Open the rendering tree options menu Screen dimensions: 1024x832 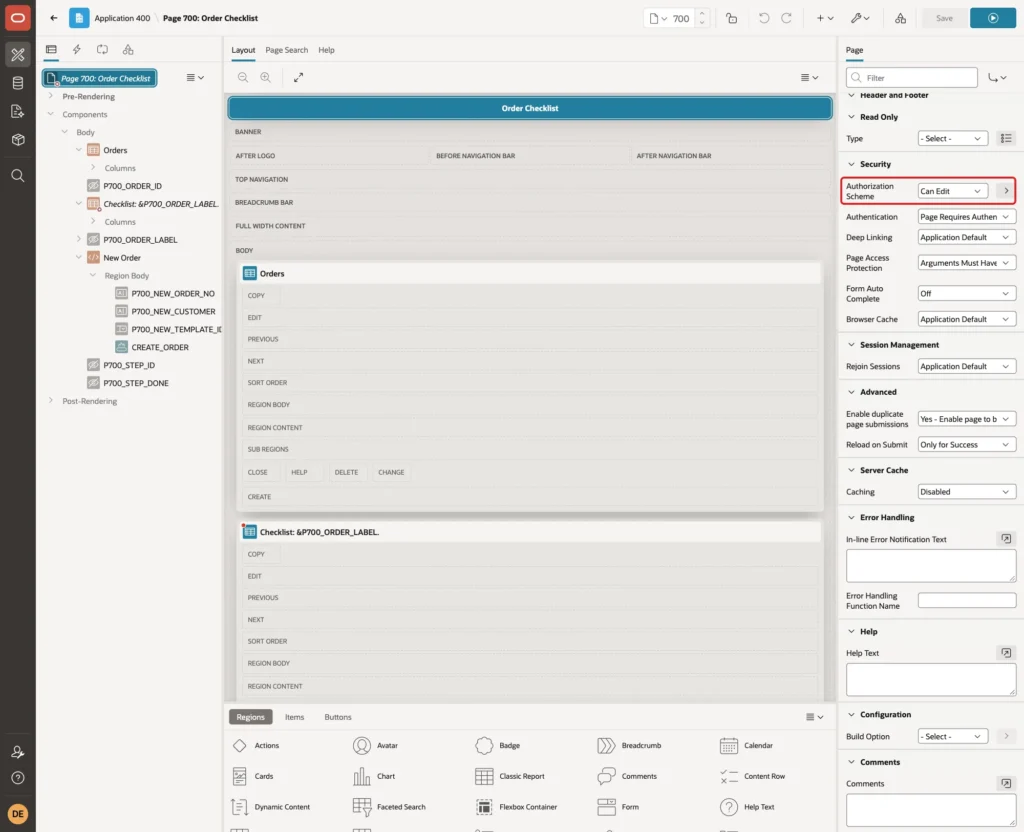coord(195,77)
